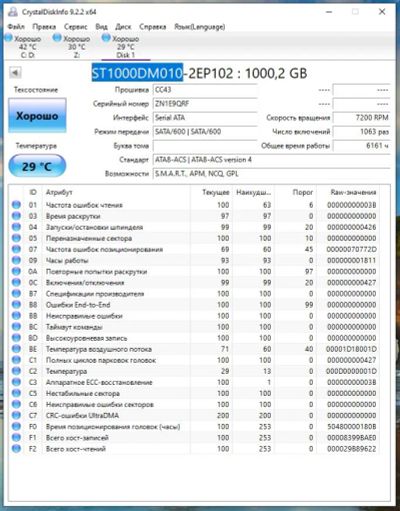
Task: Click the ST1000DM010-2EP102 disk model title
Action: [x=199, y=73]
